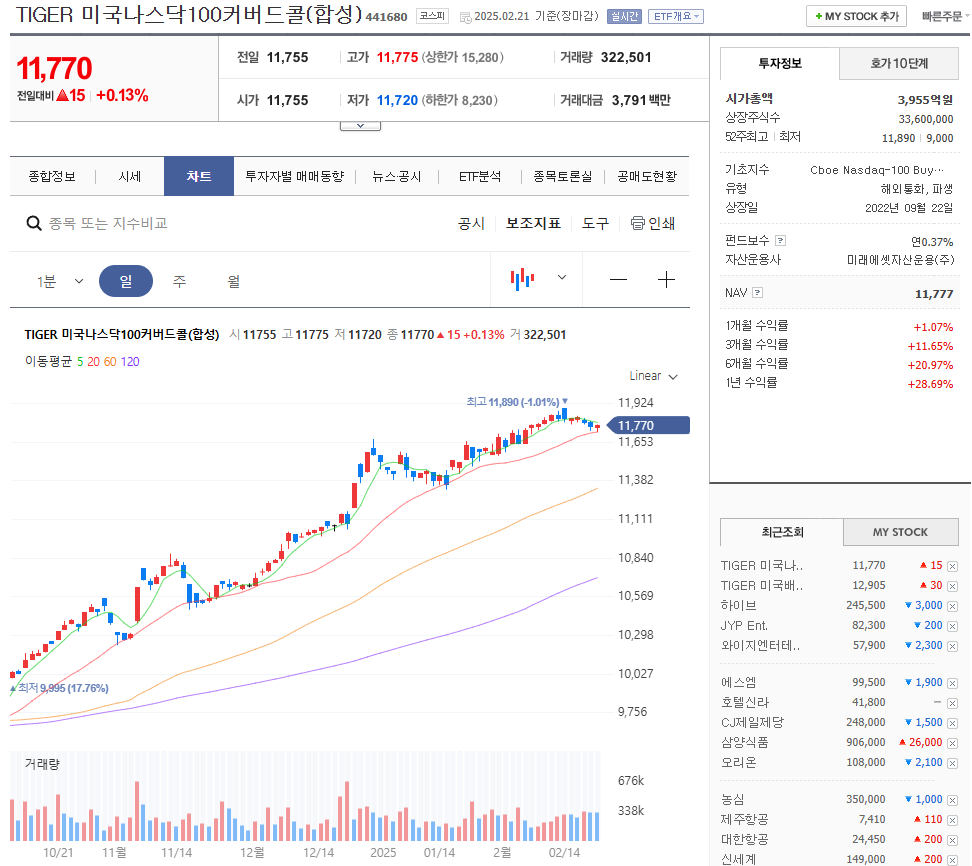972x866 pixels.
Task: Open the chart type dropdown chevron
Action: (562, 277)
